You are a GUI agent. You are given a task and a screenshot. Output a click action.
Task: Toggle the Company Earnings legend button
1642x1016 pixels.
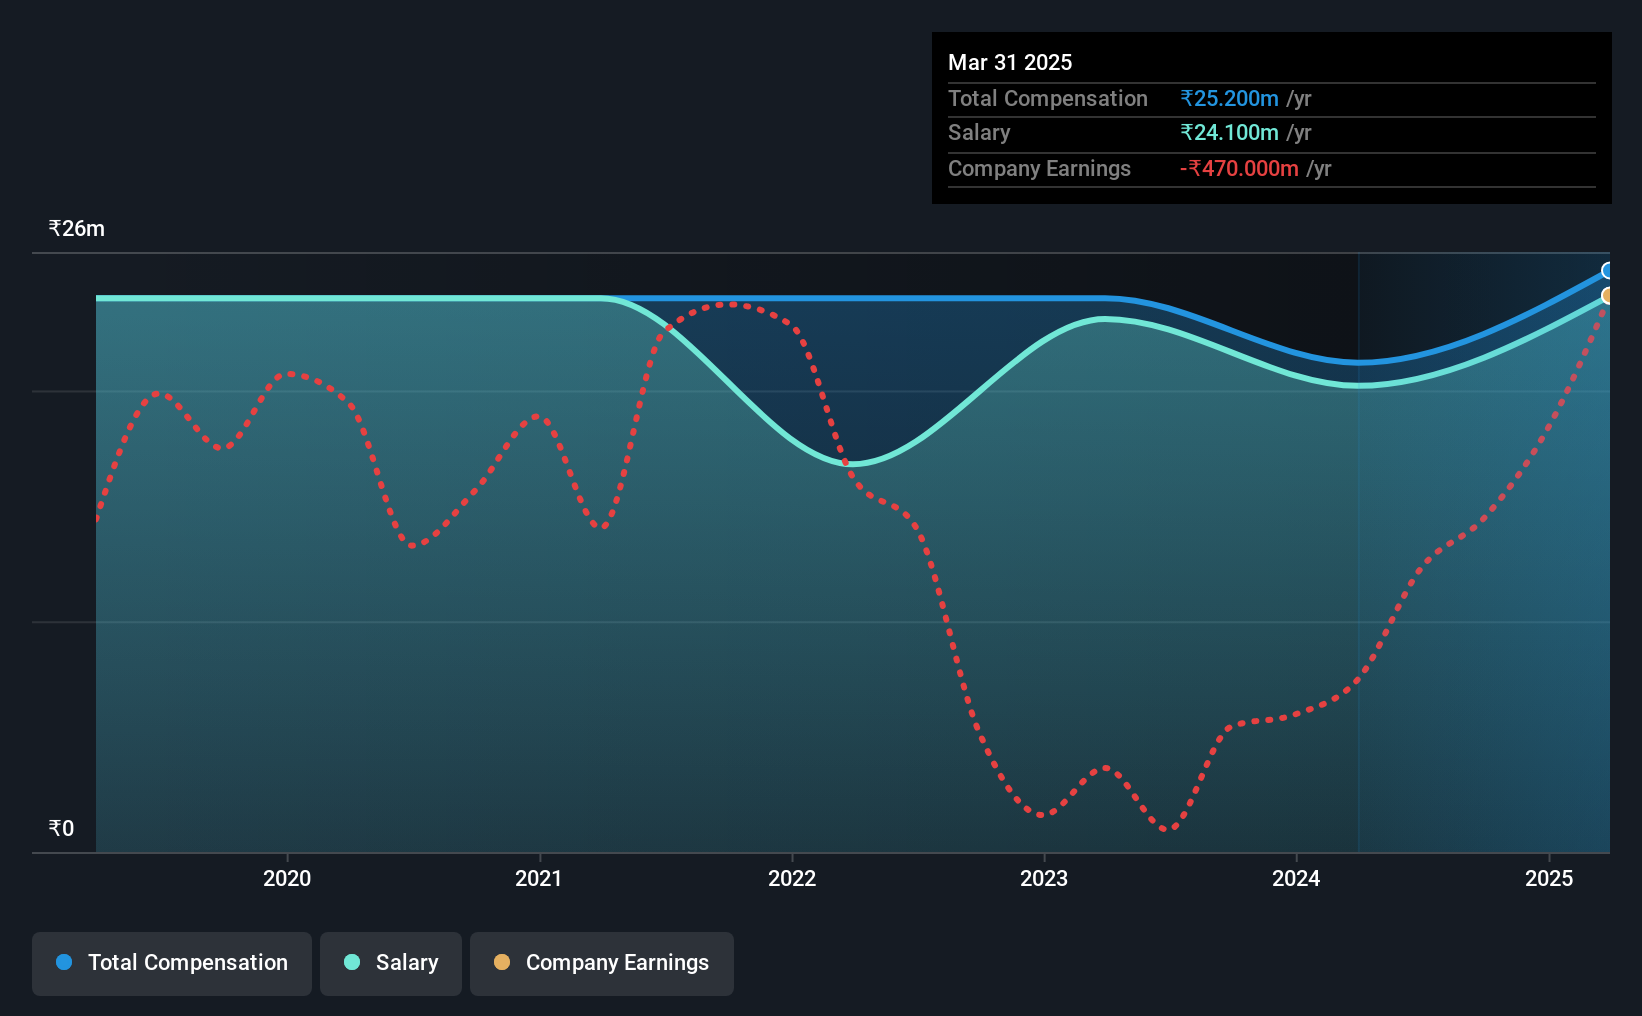click(x=601, y=963)
